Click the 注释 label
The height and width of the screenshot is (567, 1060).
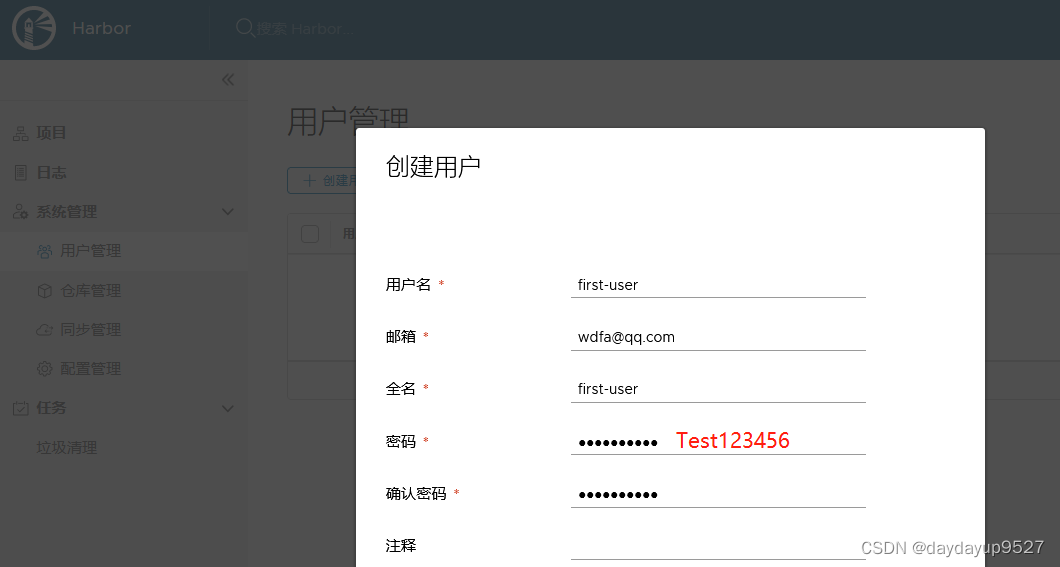coord(401,545)
